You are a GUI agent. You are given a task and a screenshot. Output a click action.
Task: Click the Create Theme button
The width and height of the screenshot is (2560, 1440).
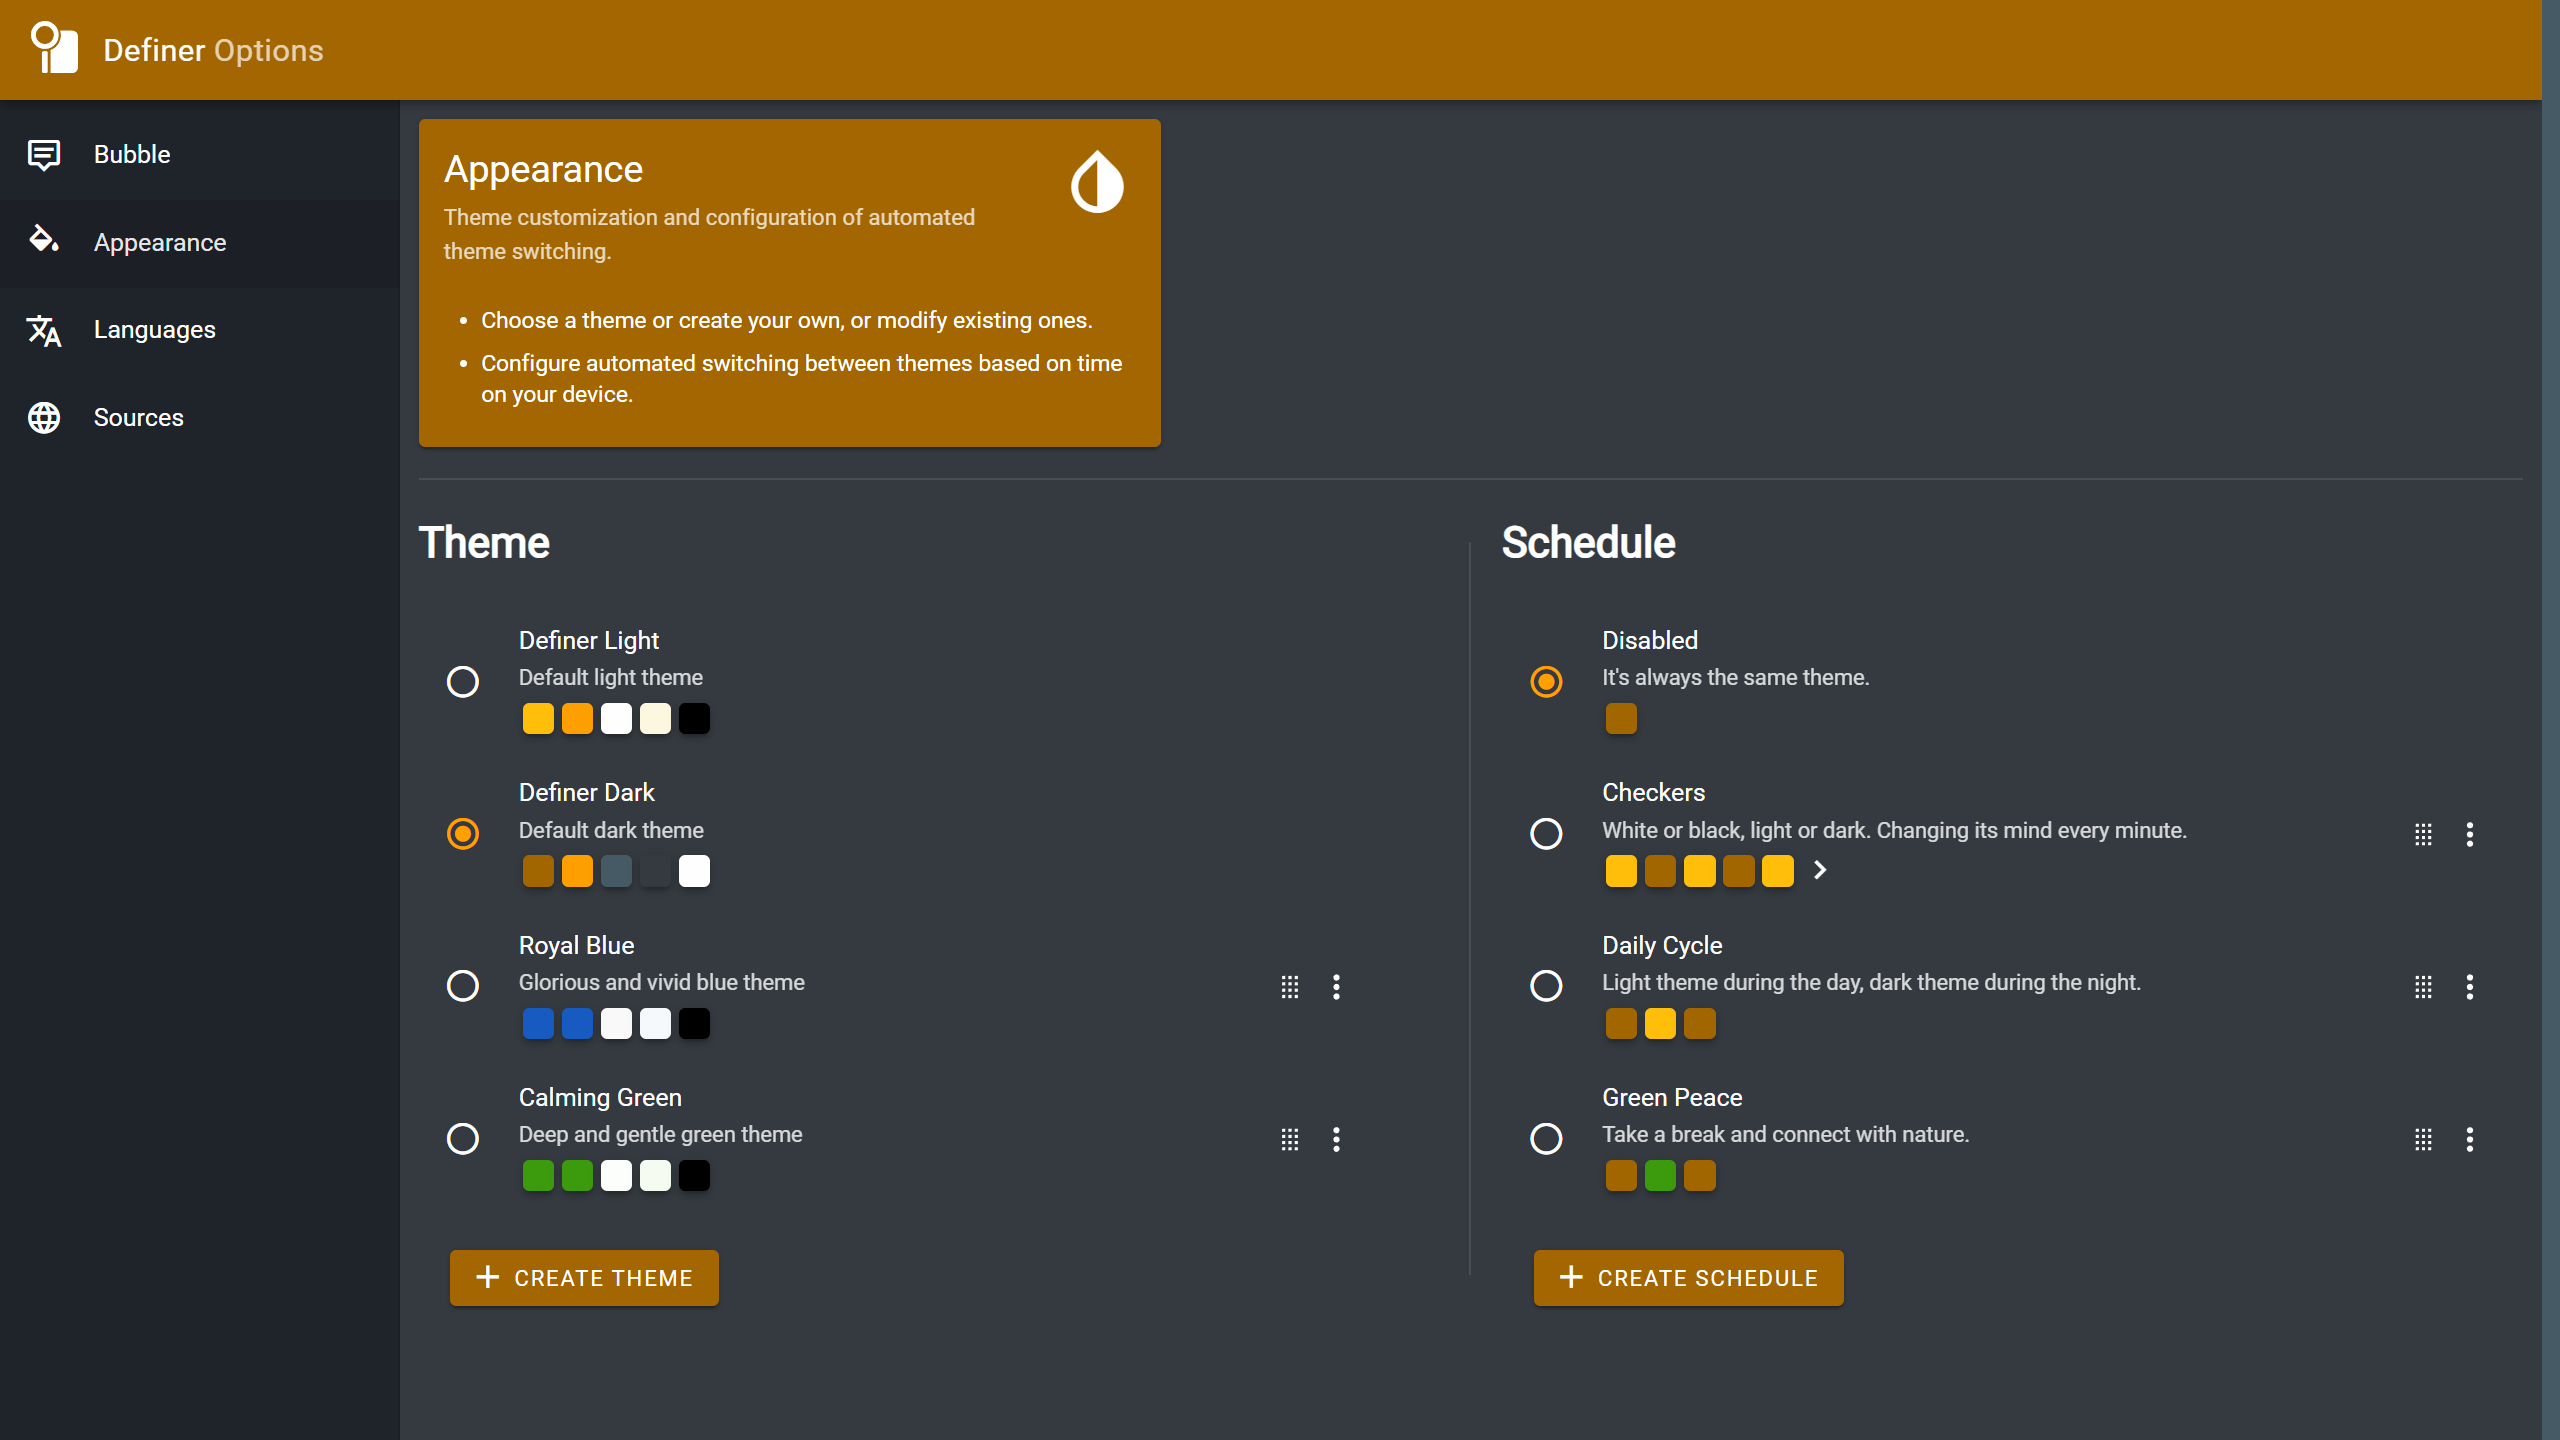tap(584, 1278)
